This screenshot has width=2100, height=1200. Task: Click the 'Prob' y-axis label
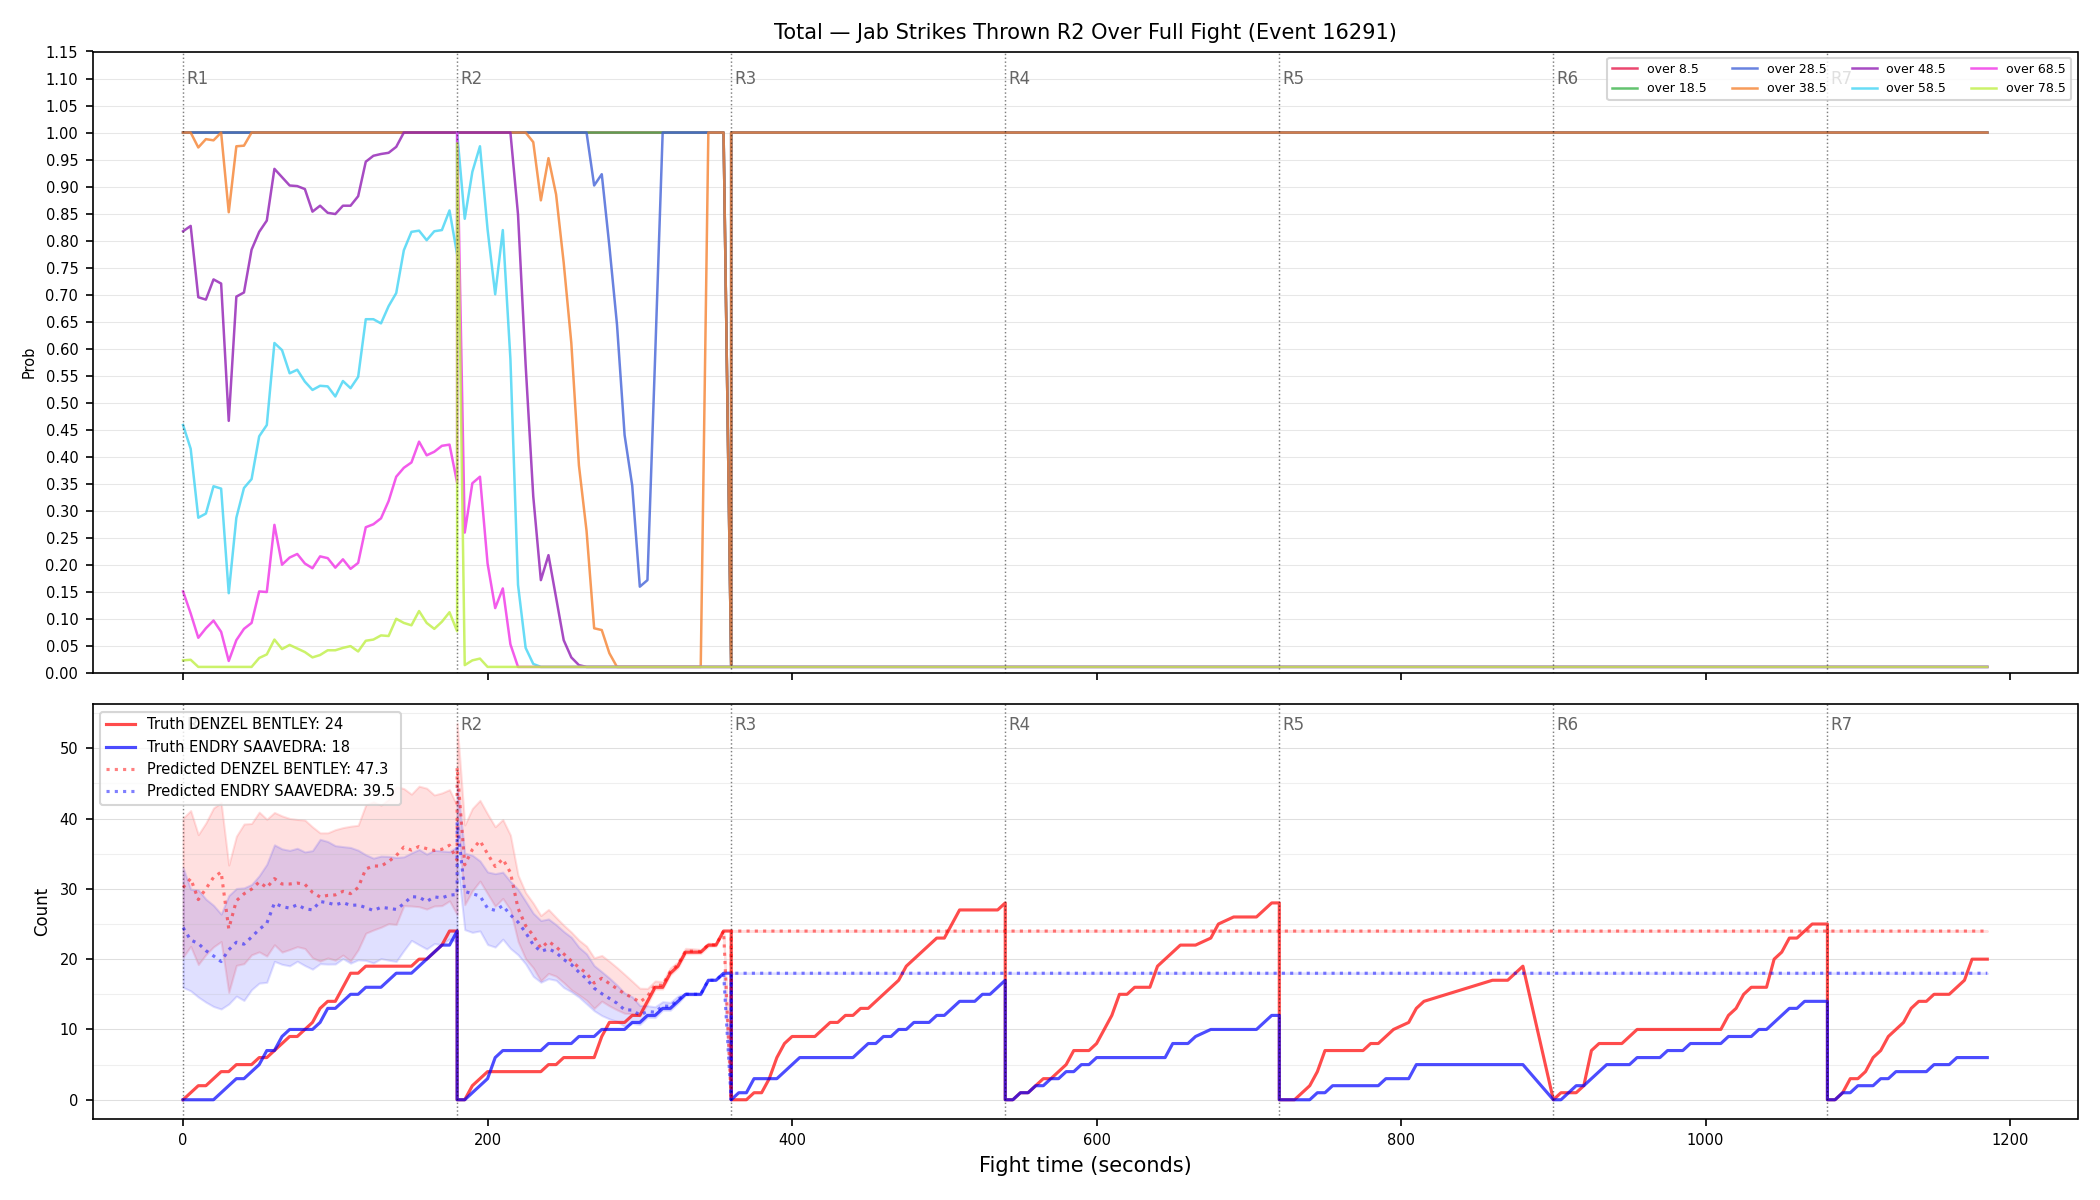pyautogui.click(x=29, y=363)
